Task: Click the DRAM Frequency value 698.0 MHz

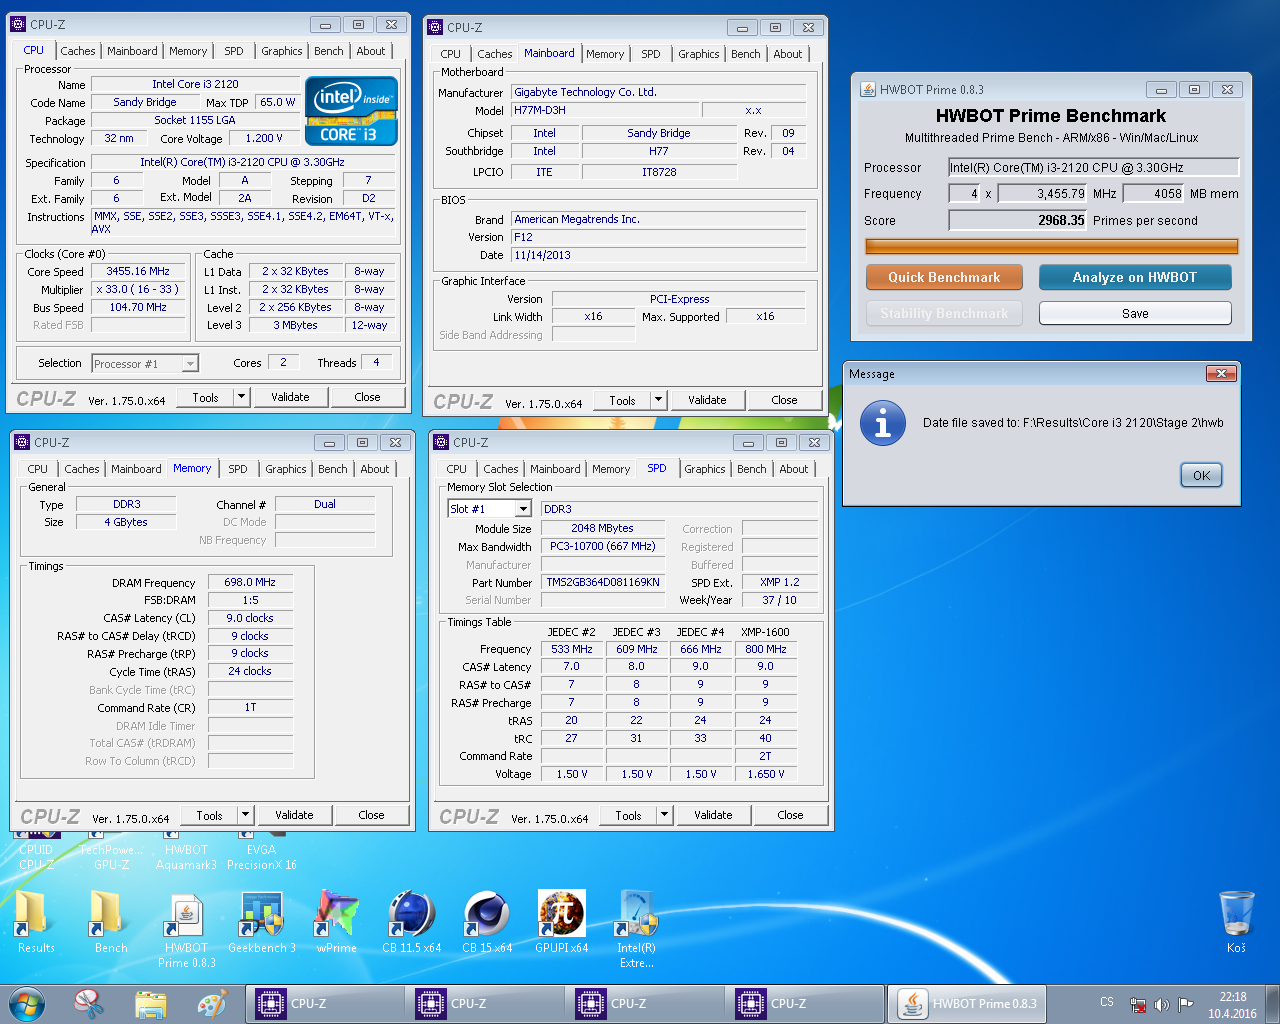Action: click(250, 582)
